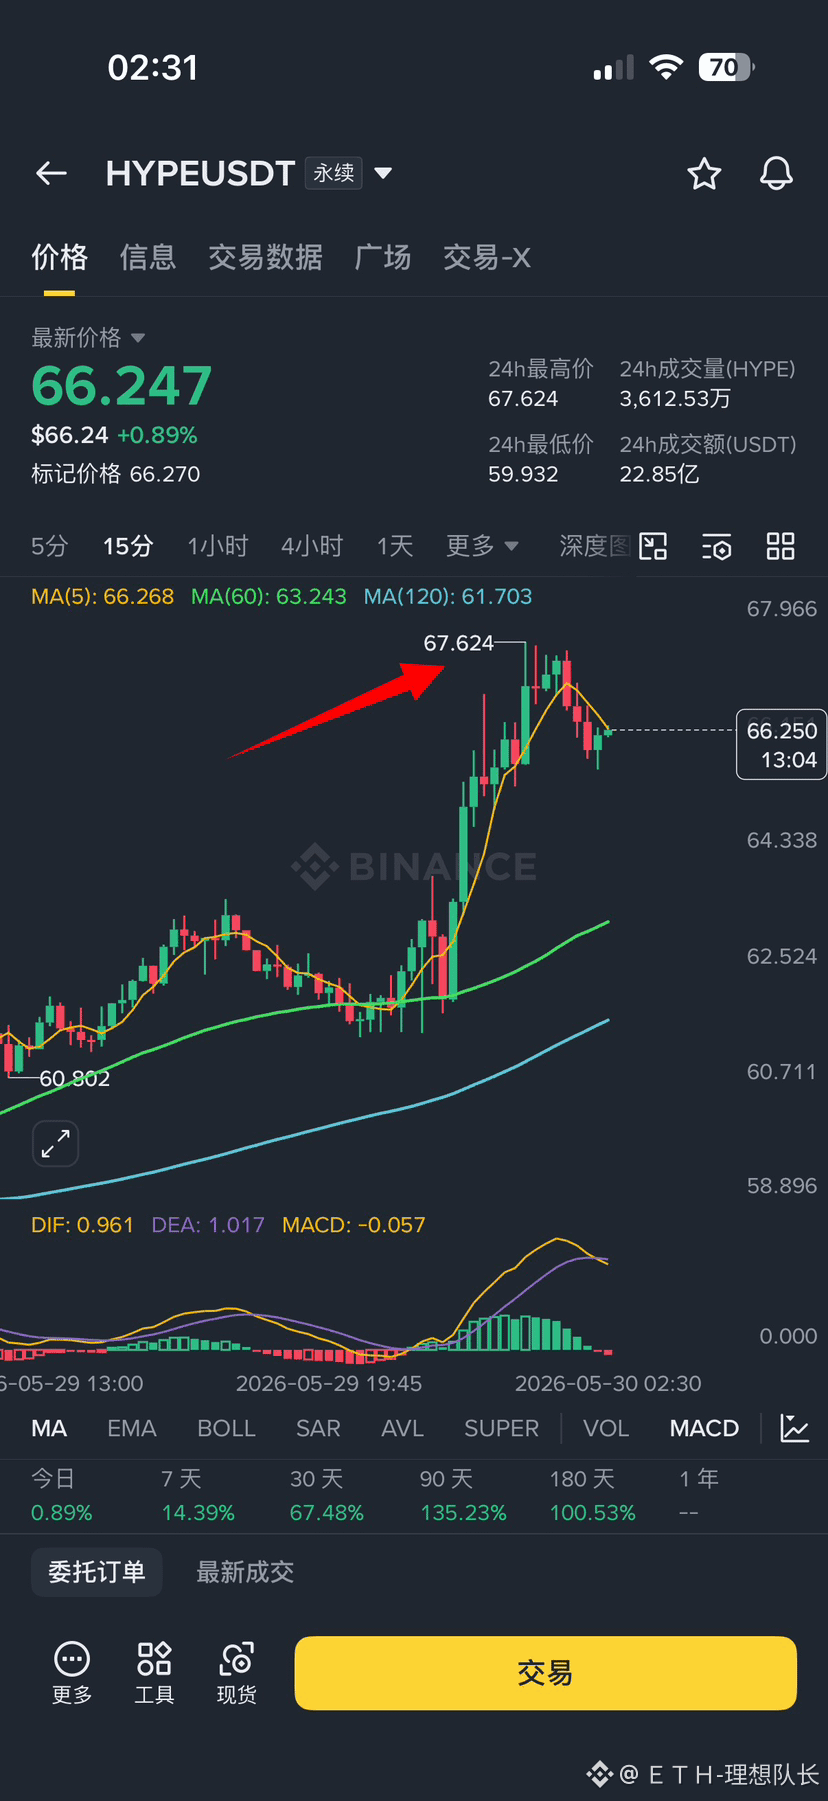Tap the MACD: -0.057 label
The height and width of the screenshot is (1801, 828).
(353, 1225)
